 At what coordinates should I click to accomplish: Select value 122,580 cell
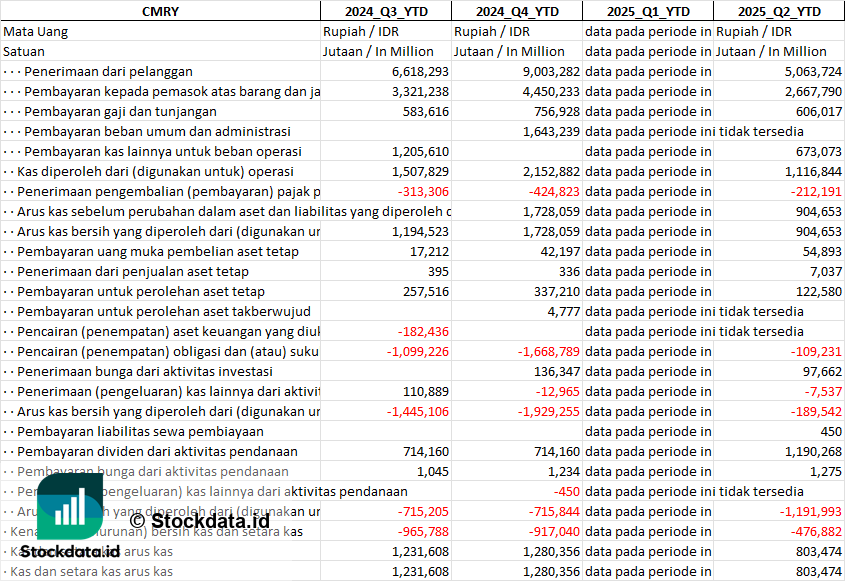pos(779,292)
